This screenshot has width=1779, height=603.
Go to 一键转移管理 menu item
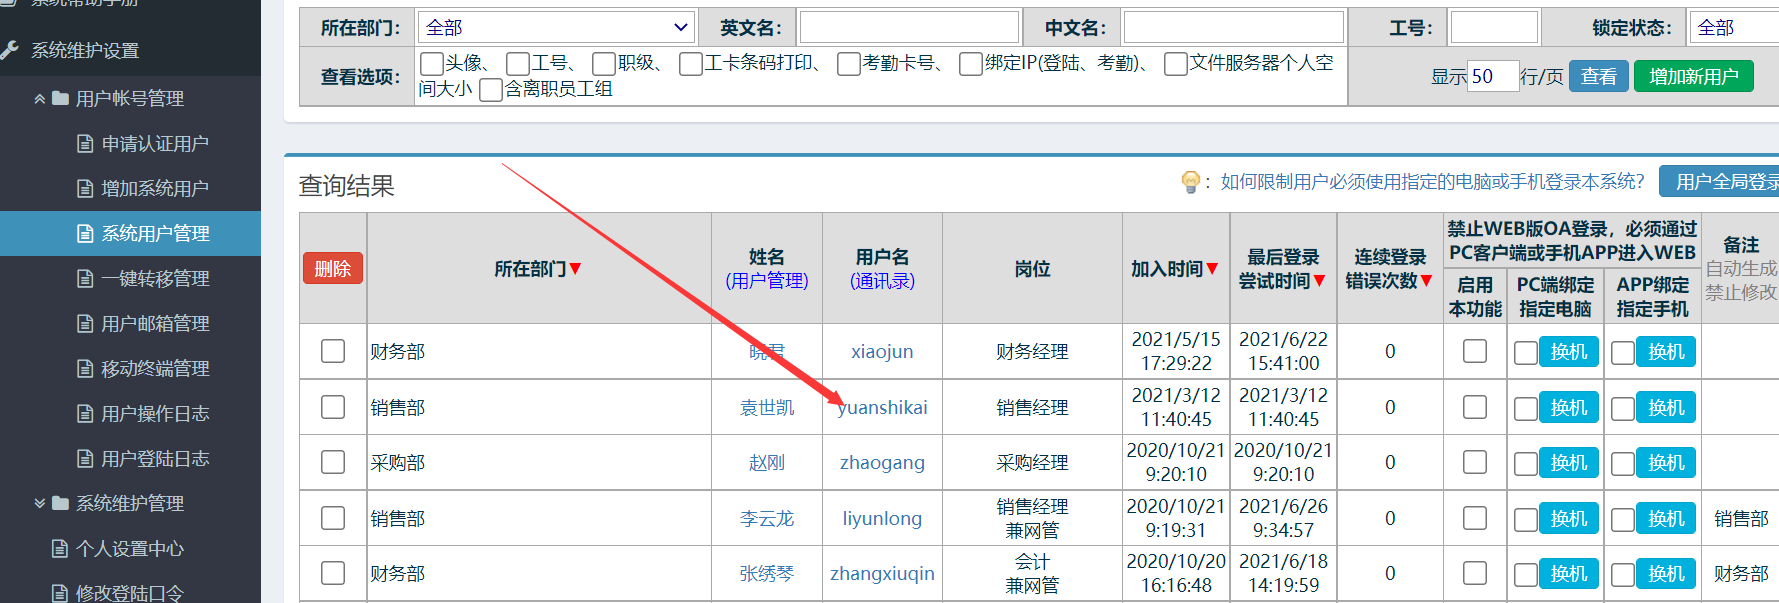pyautogui.click(x=155, y=279)
